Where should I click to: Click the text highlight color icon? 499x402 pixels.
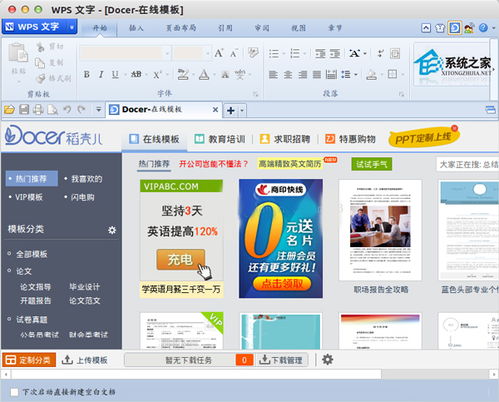183,74
